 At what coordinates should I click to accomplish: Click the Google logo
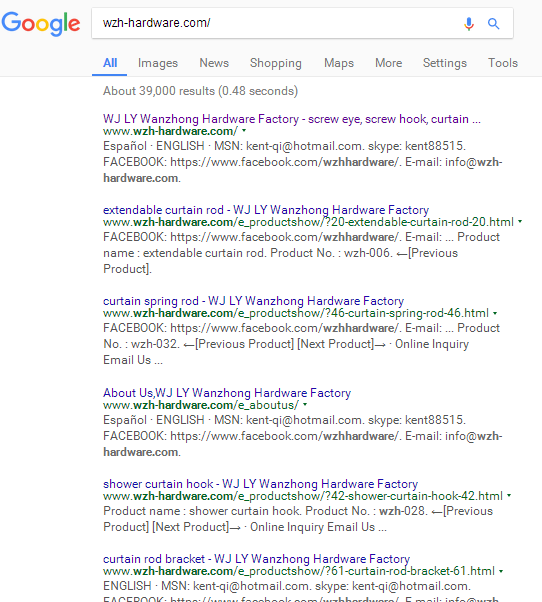point(41,23)
